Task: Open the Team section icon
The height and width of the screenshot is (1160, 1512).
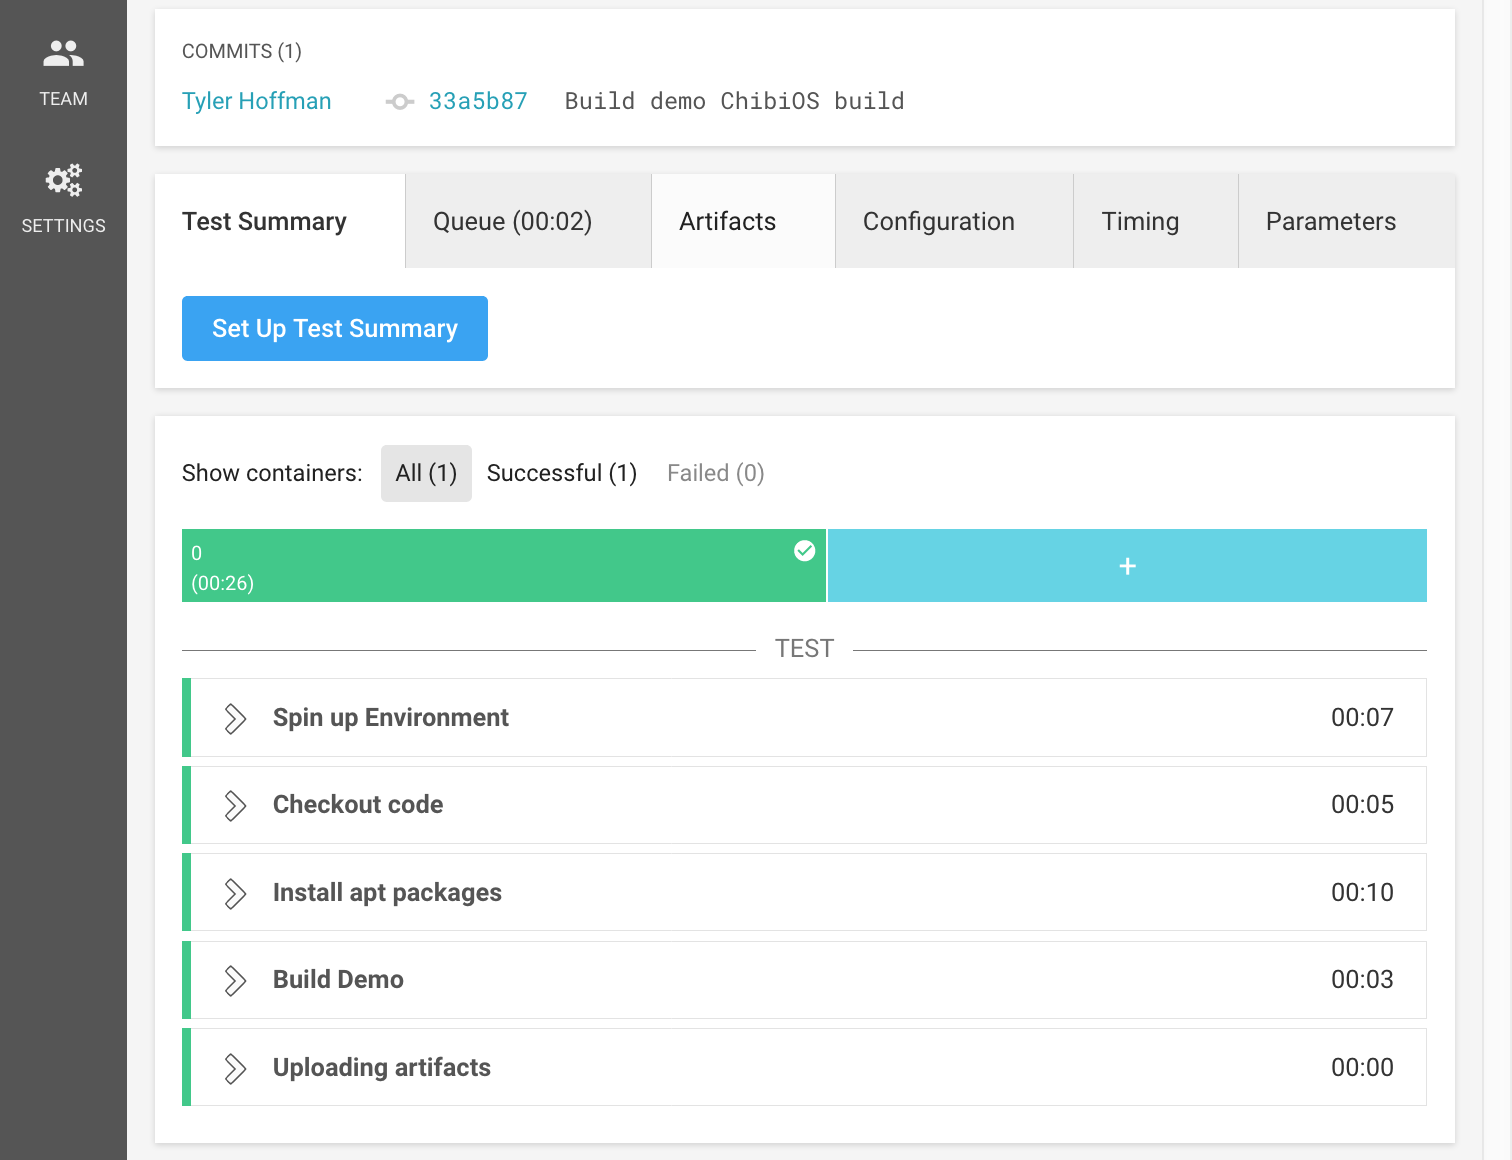Action: point(63,54)
